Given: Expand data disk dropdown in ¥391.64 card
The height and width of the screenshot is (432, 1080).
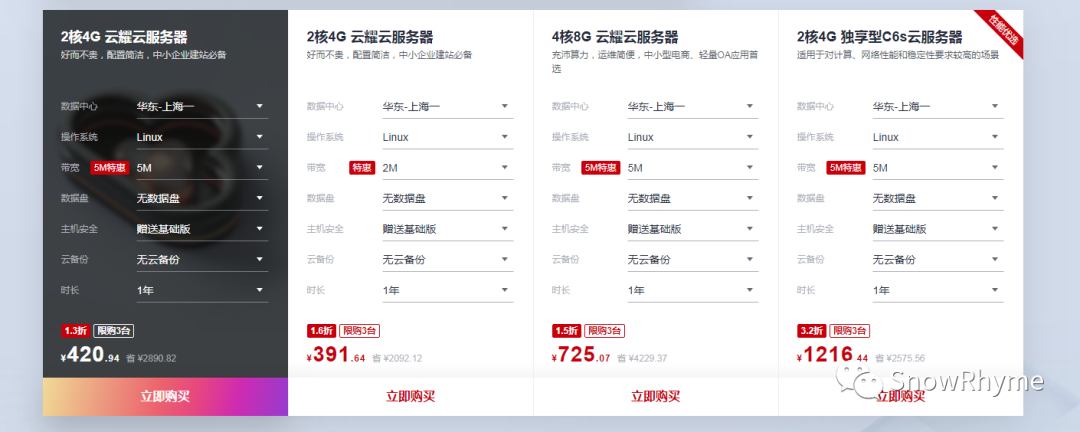Looking at the screenshot, I should tap(448, 198).
